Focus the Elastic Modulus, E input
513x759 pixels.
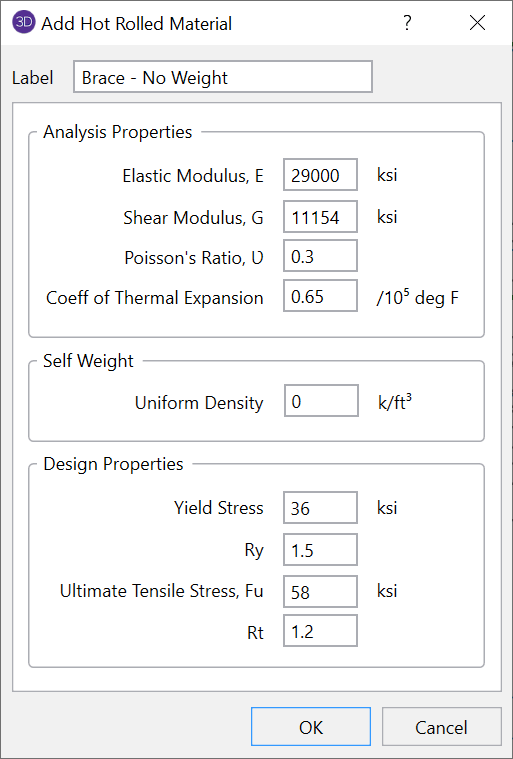pos(320,175)
